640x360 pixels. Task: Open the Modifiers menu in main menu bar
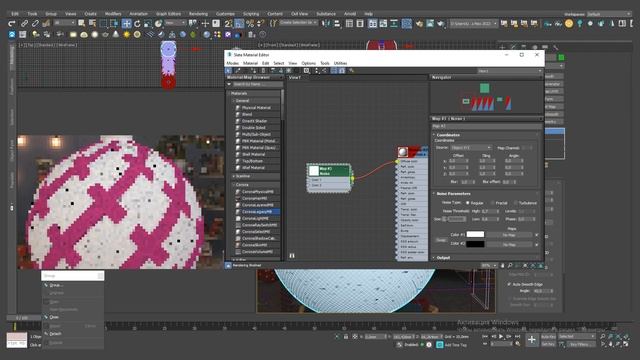pyautogui.click(x=113, y=14)
